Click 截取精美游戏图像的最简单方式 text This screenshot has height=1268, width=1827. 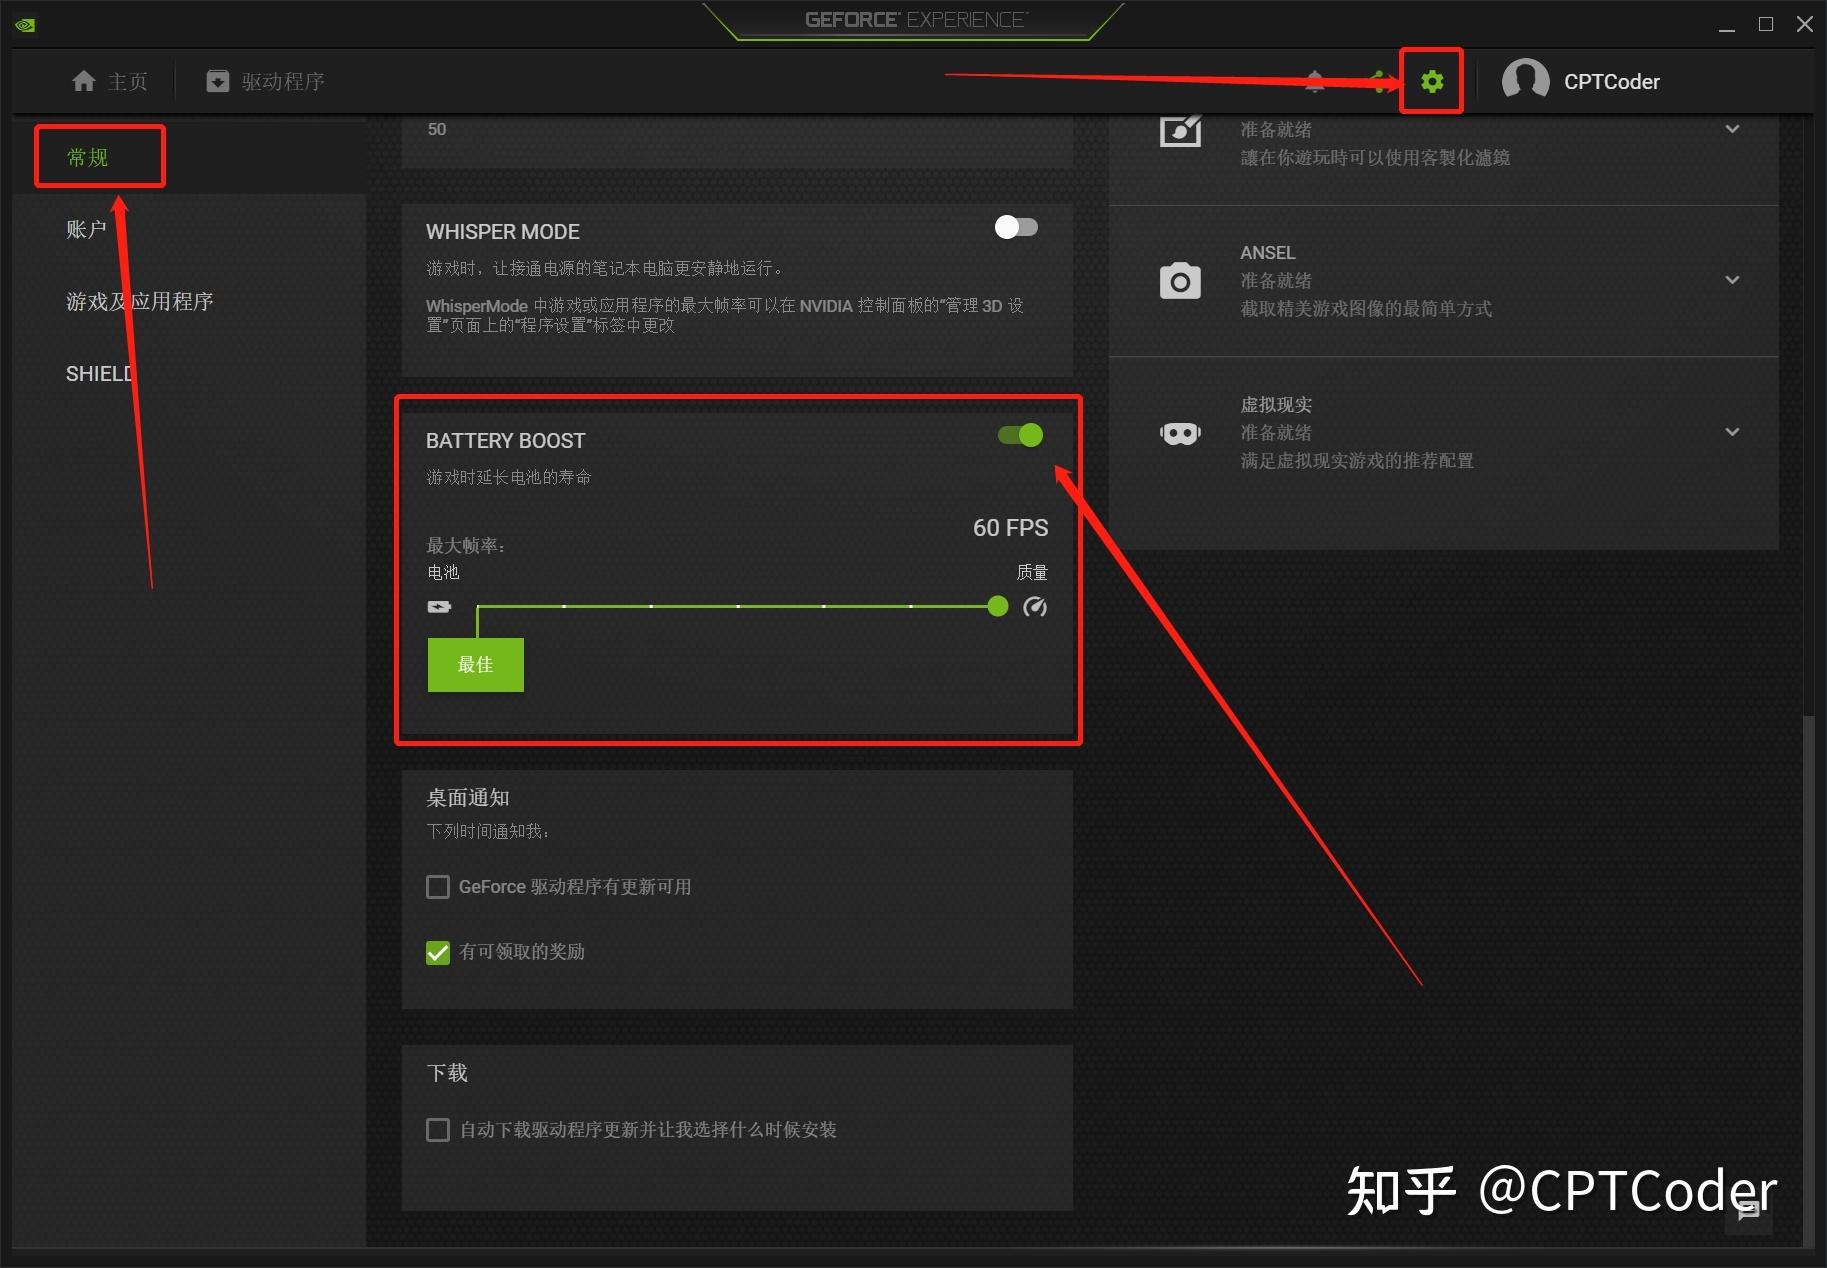(x=1366, y=309)
